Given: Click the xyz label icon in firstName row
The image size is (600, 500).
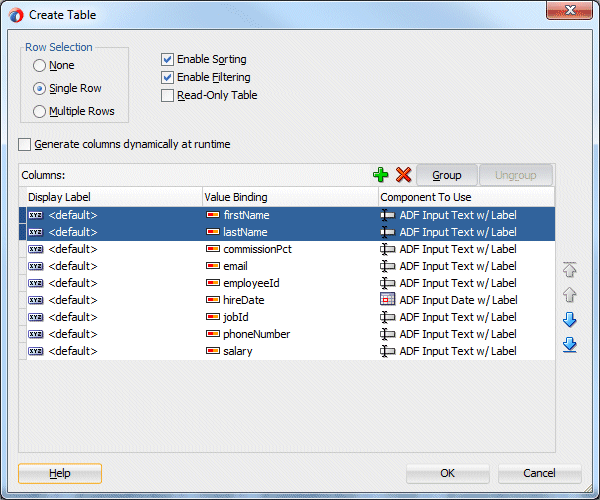Looking at the screenshot, I should 36,215.
